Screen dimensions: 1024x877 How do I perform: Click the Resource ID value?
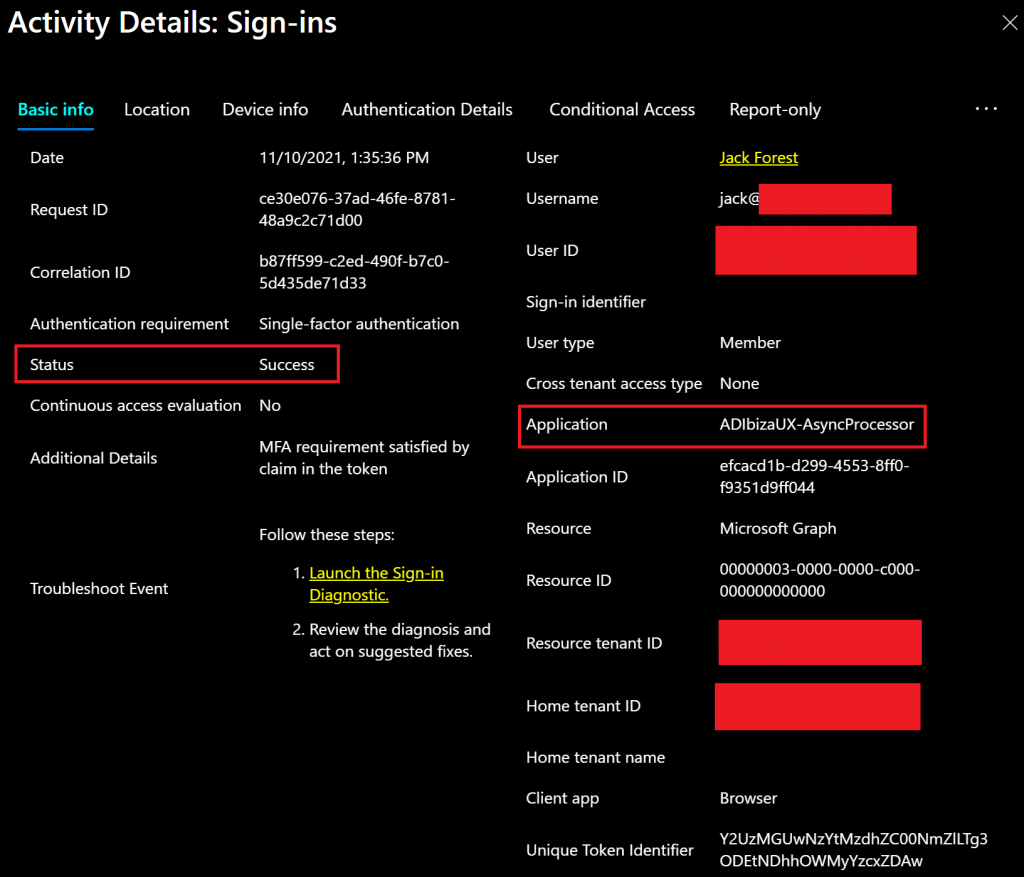point(820,580)
